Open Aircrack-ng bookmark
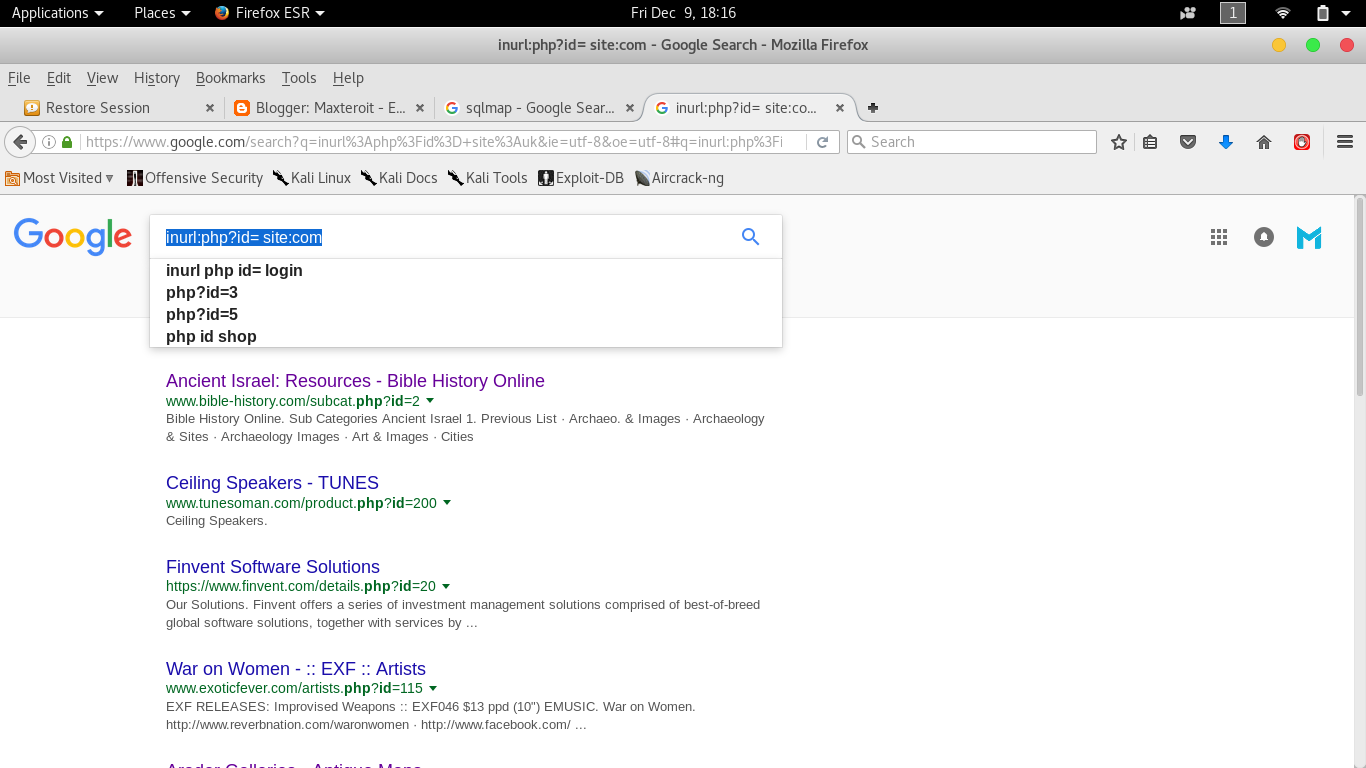This screenshot has width=1366, height=768. click(x=679, y=178)
